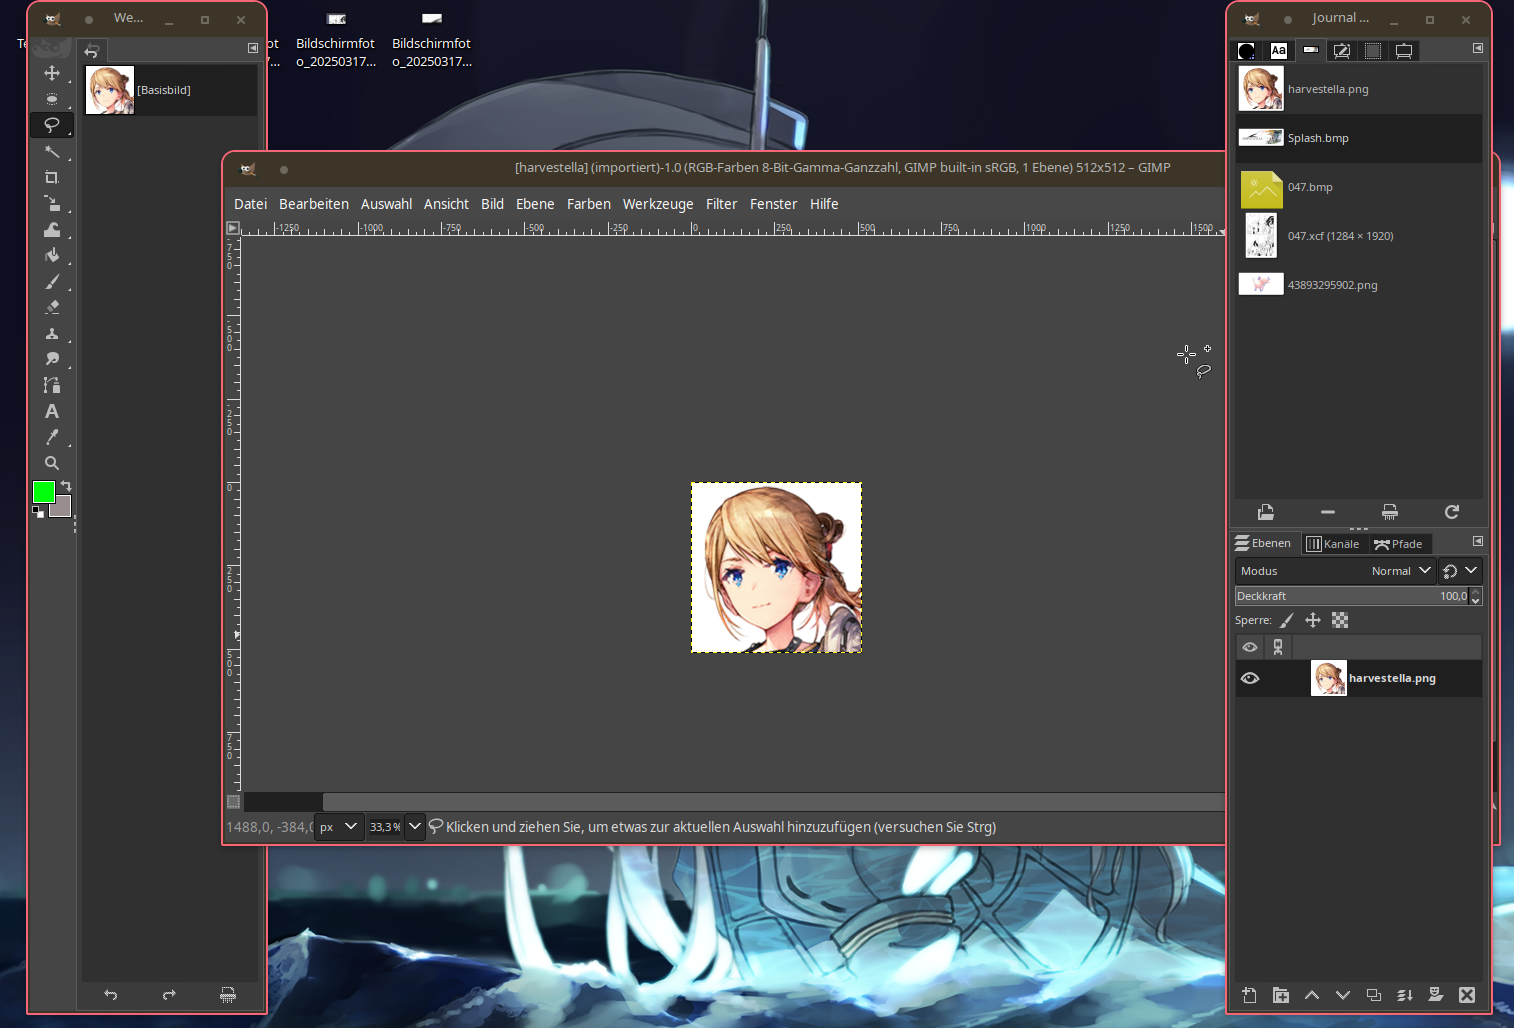Image resolution: width=1514 pixels, height=1028 pixels.
Task: Toggle the alpha channel lock
Action: coord(1340,620)
